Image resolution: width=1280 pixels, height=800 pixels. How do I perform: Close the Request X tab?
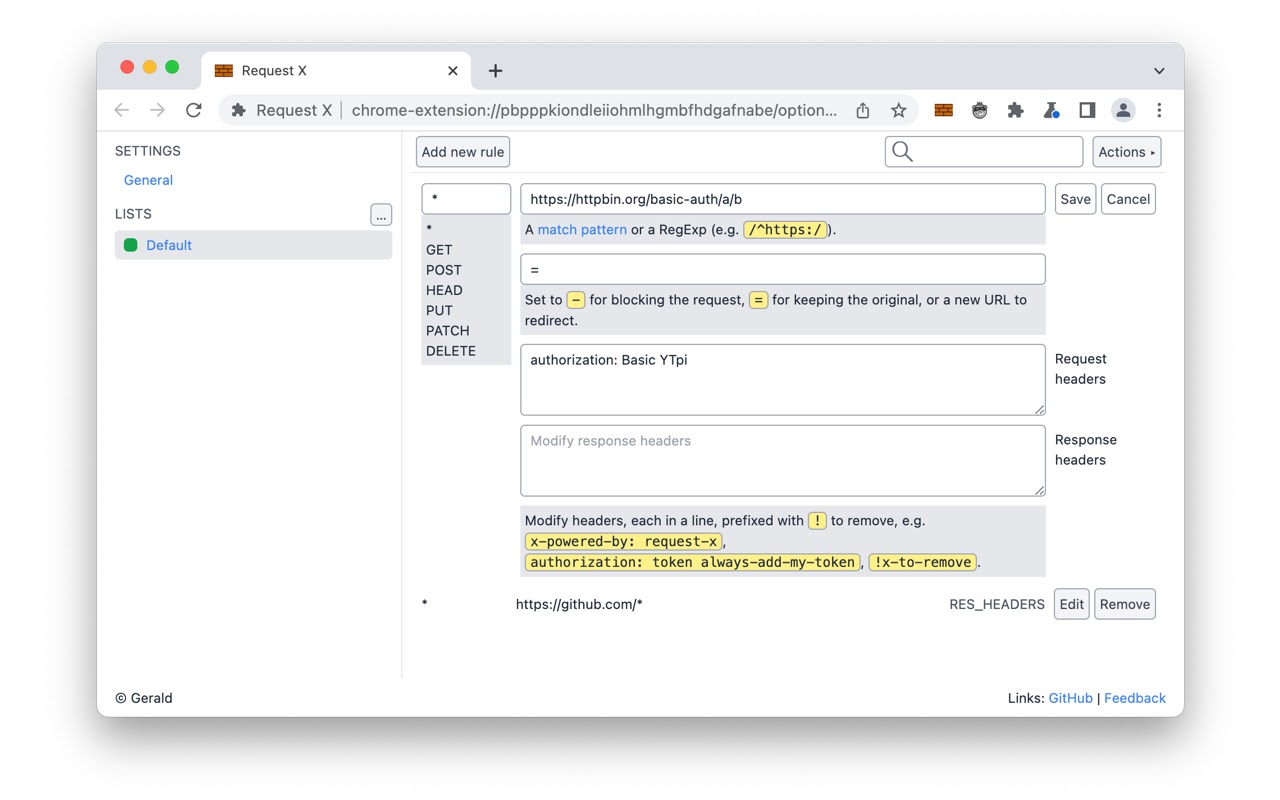click(453, 71)
